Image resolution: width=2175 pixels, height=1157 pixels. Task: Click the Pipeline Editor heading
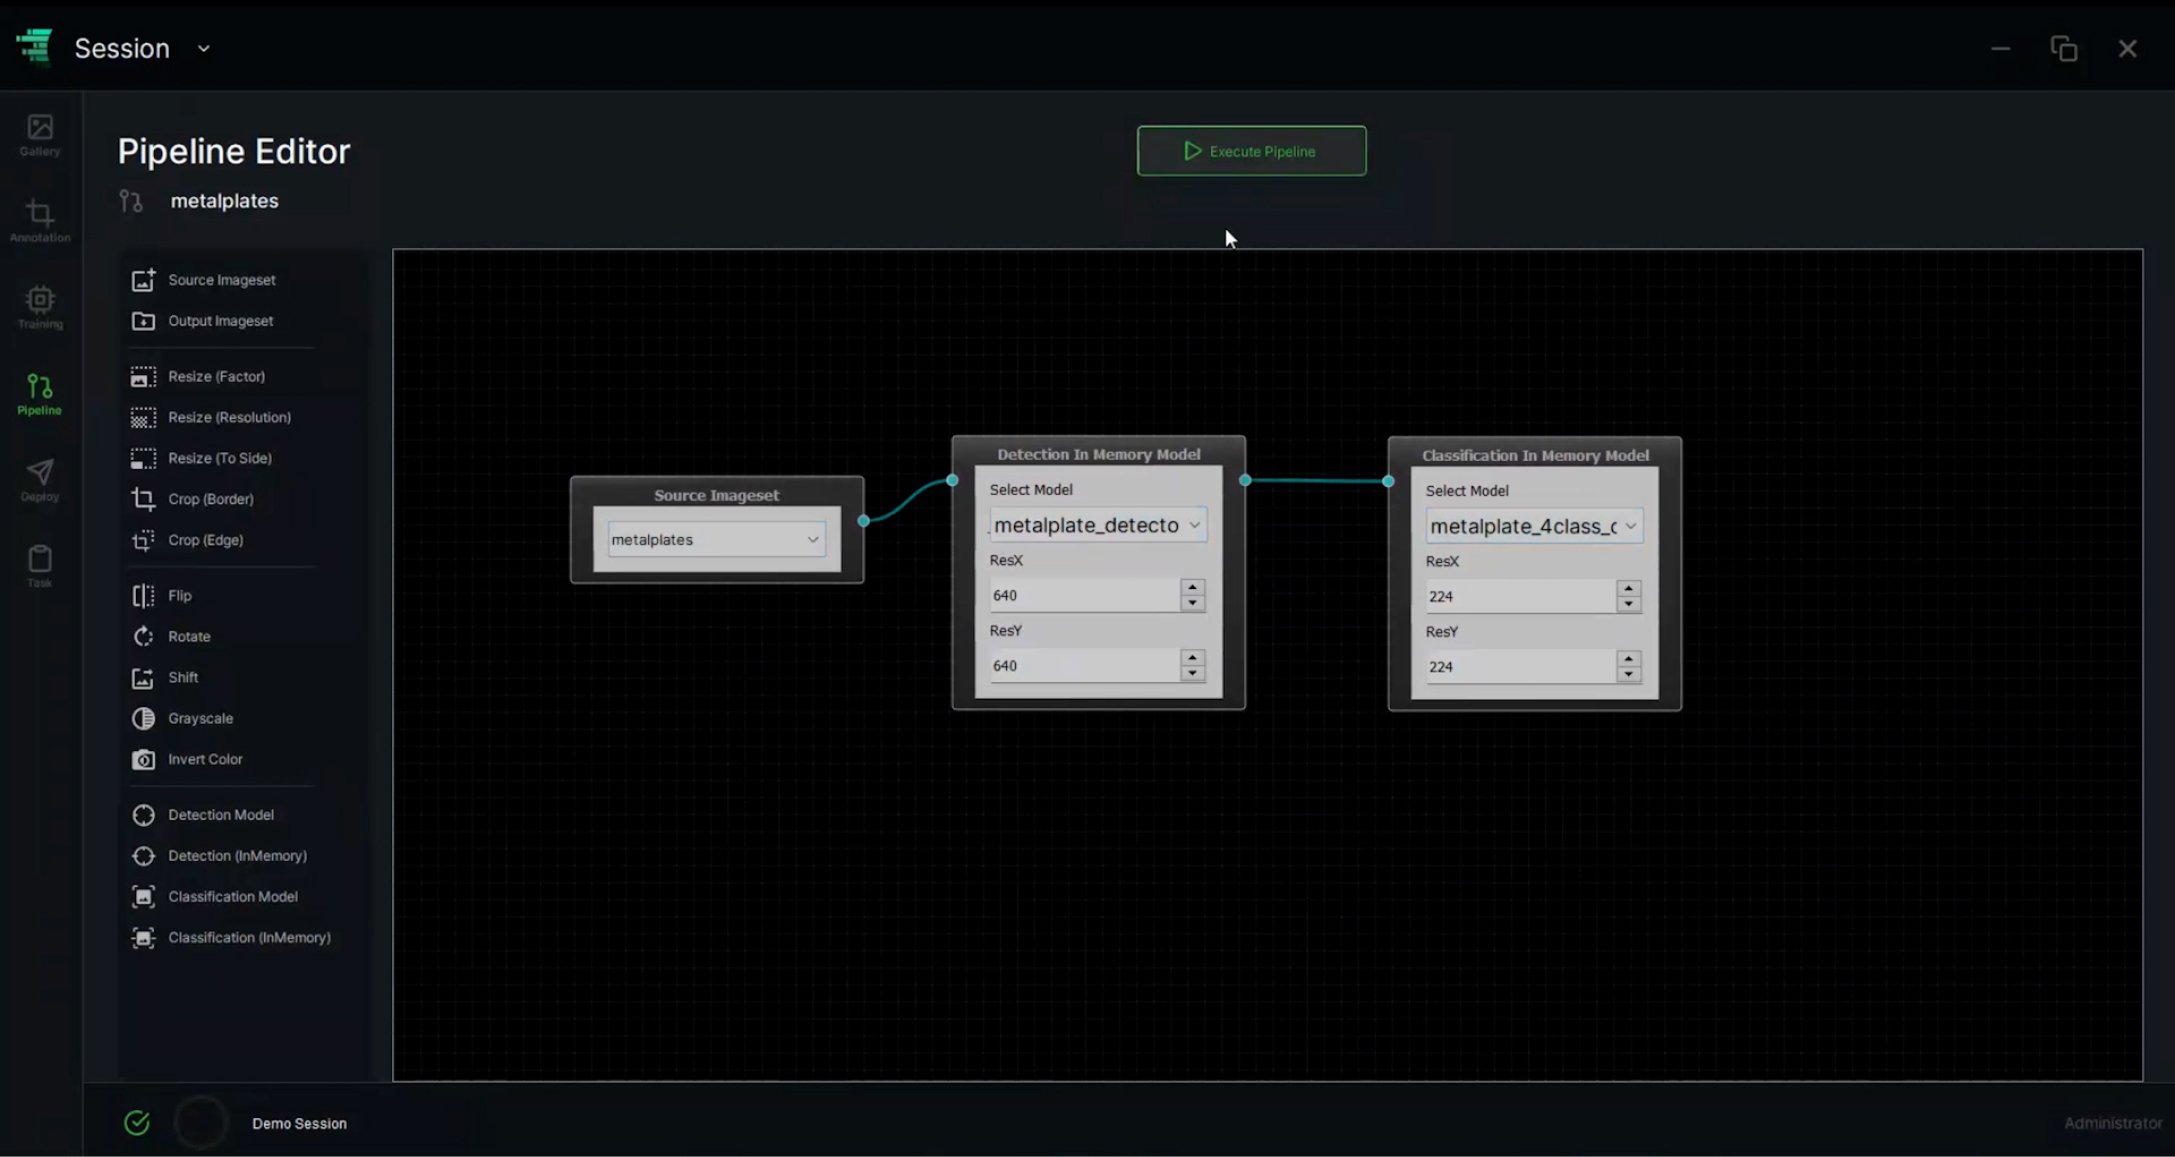click(x=234, y=151)
